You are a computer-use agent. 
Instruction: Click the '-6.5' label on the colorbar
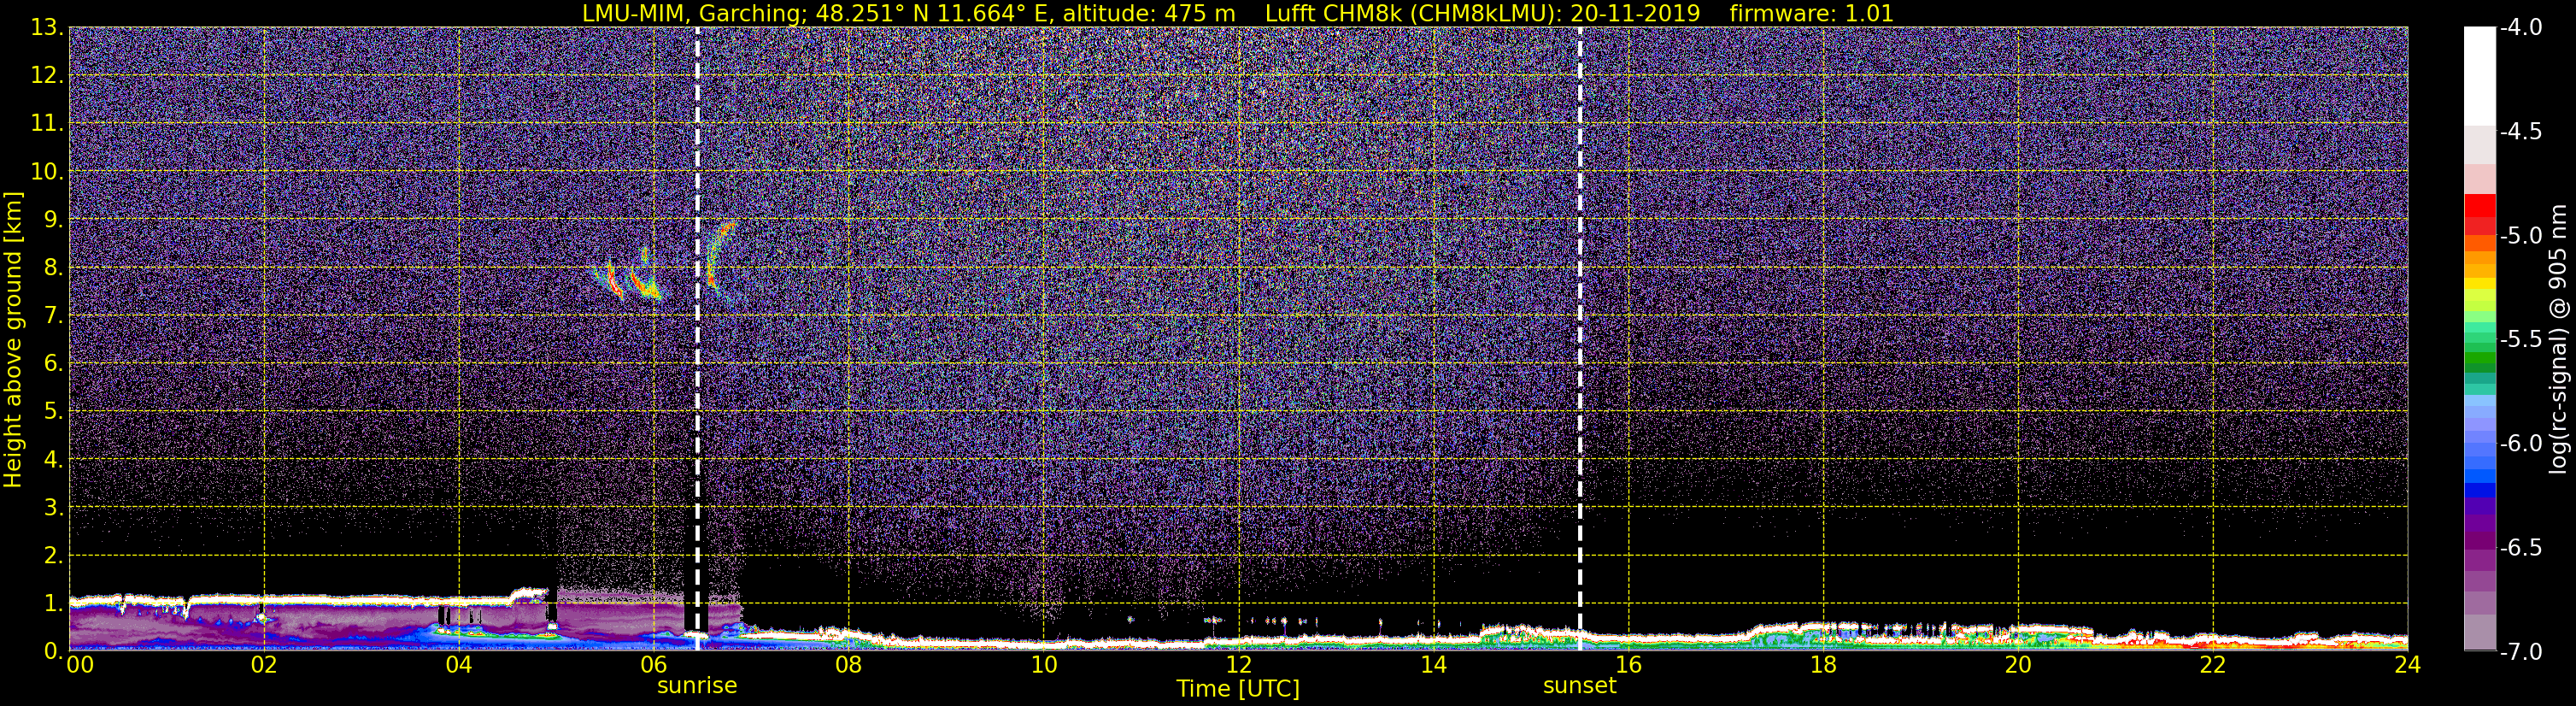click(2520, 548)
